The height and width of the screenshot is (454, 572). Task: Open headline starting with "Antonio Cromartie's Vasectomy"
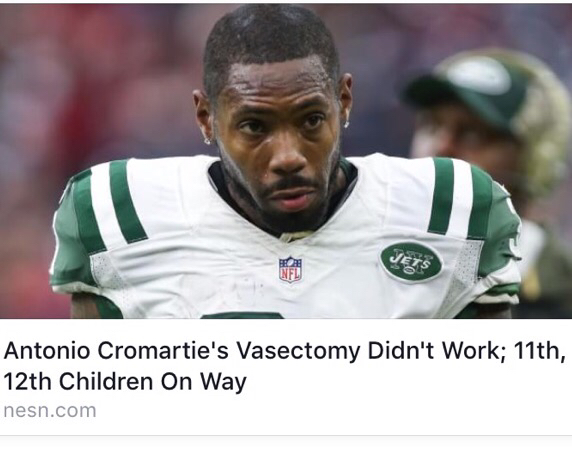(284, 366)
